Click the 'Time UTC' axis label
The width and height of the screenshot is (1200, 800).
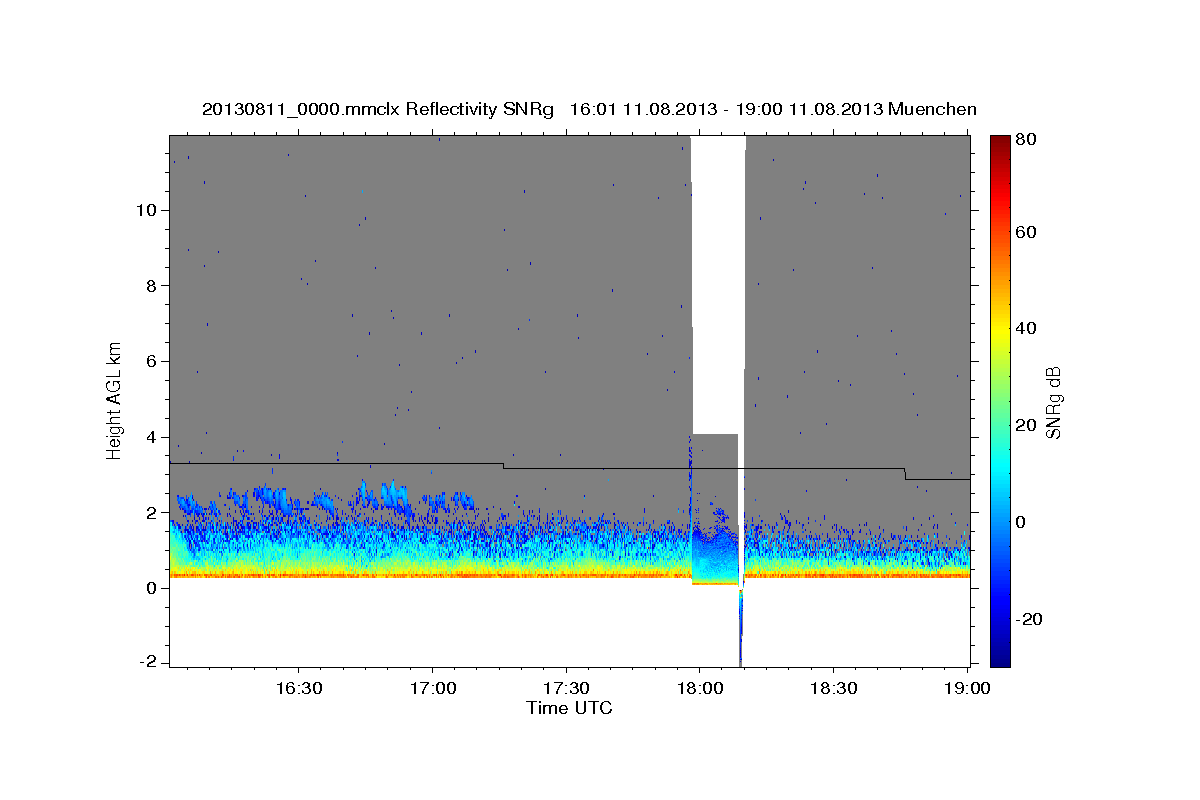569,708
